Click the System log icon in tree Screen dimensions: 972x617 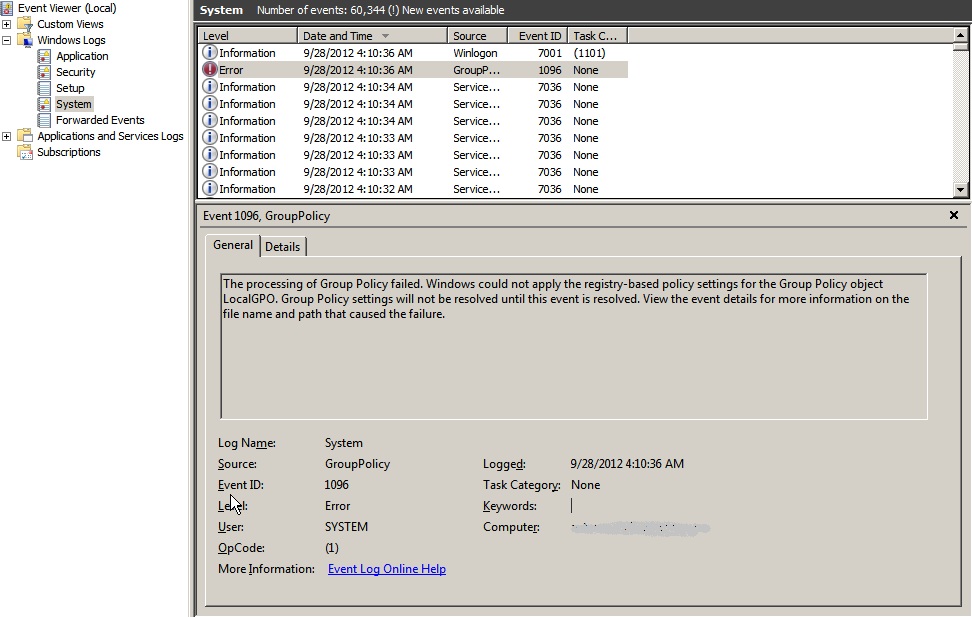click(44, 104)
